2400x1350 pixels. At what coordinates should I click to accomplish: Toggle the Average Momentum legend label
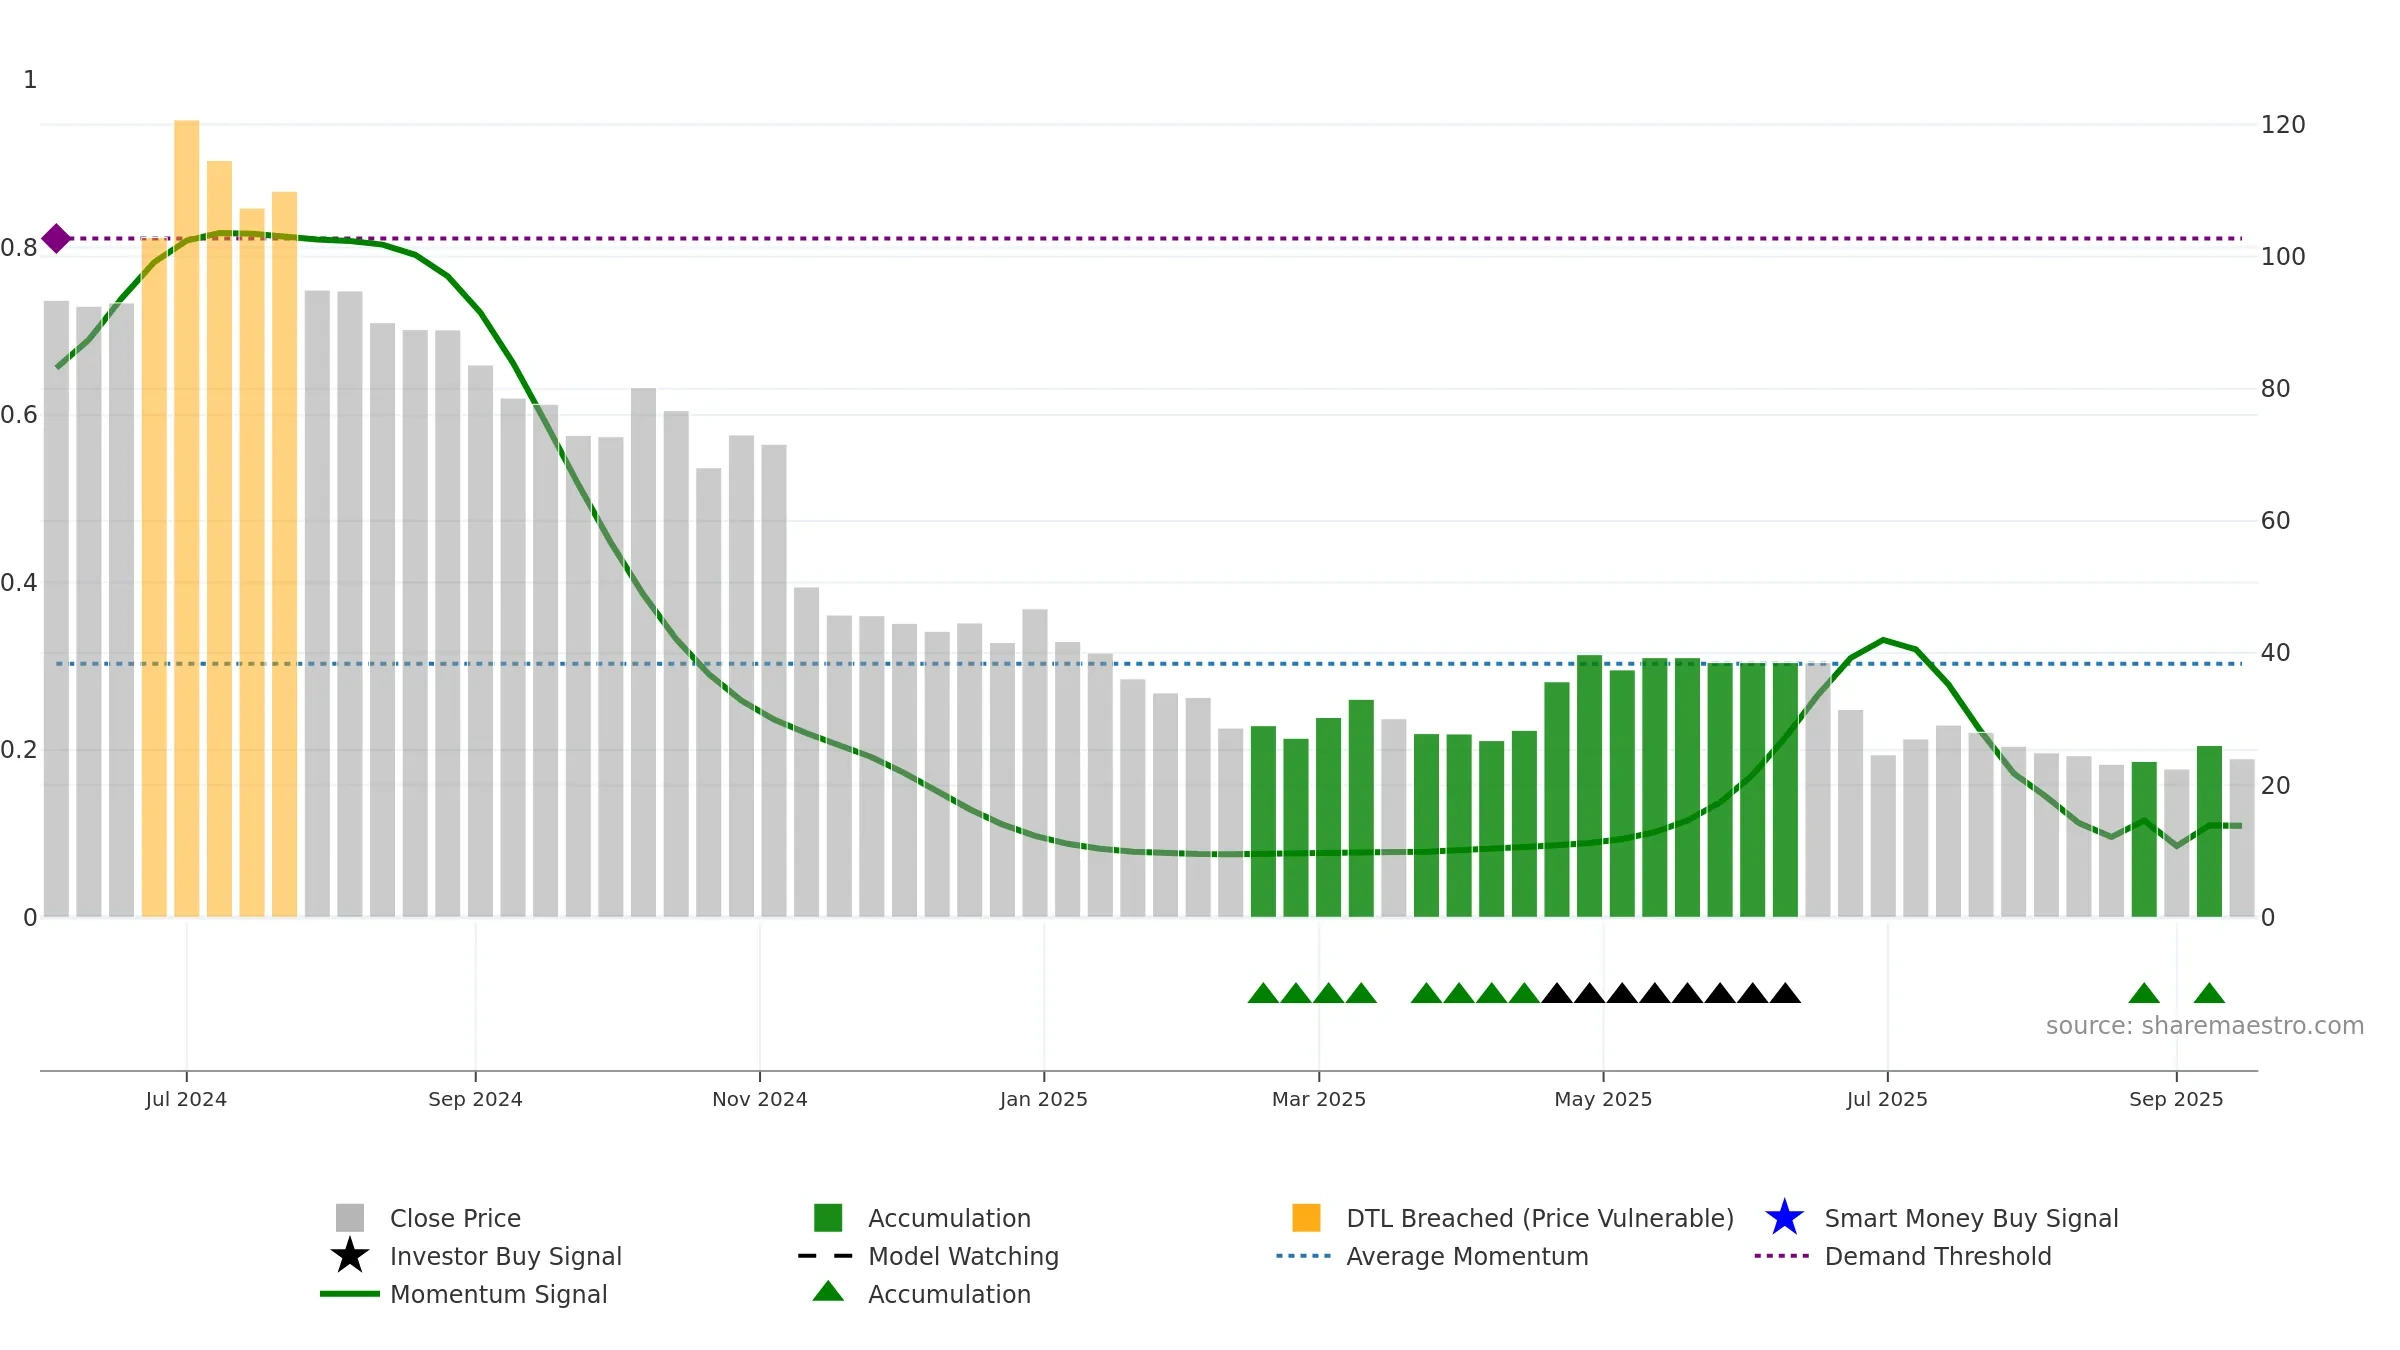[1467, 1256]
